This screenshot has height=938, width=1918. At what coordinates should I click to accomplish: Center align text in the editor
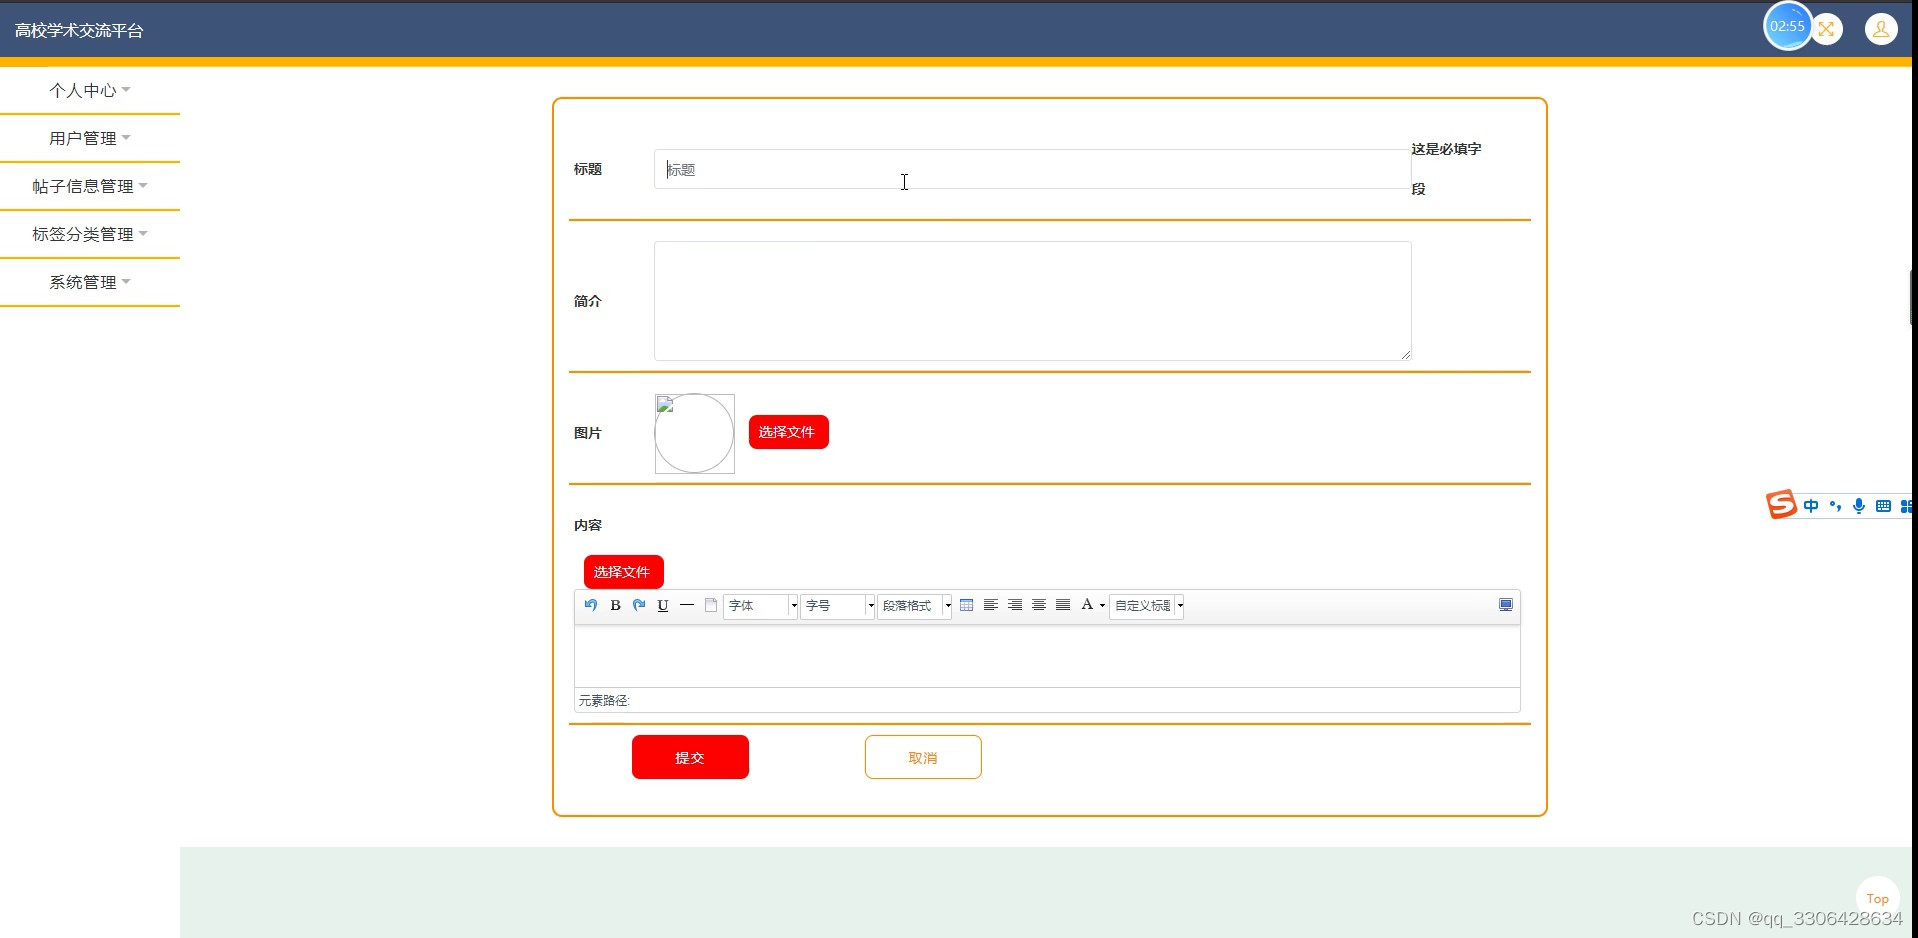click(x=1039, y=605)
